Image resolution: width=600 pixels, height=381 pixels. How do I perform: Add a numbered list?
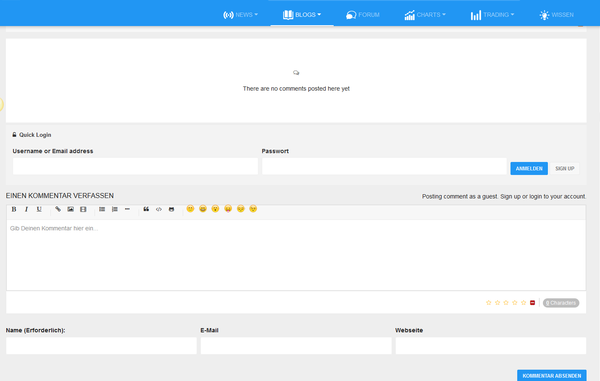point(114,209)
